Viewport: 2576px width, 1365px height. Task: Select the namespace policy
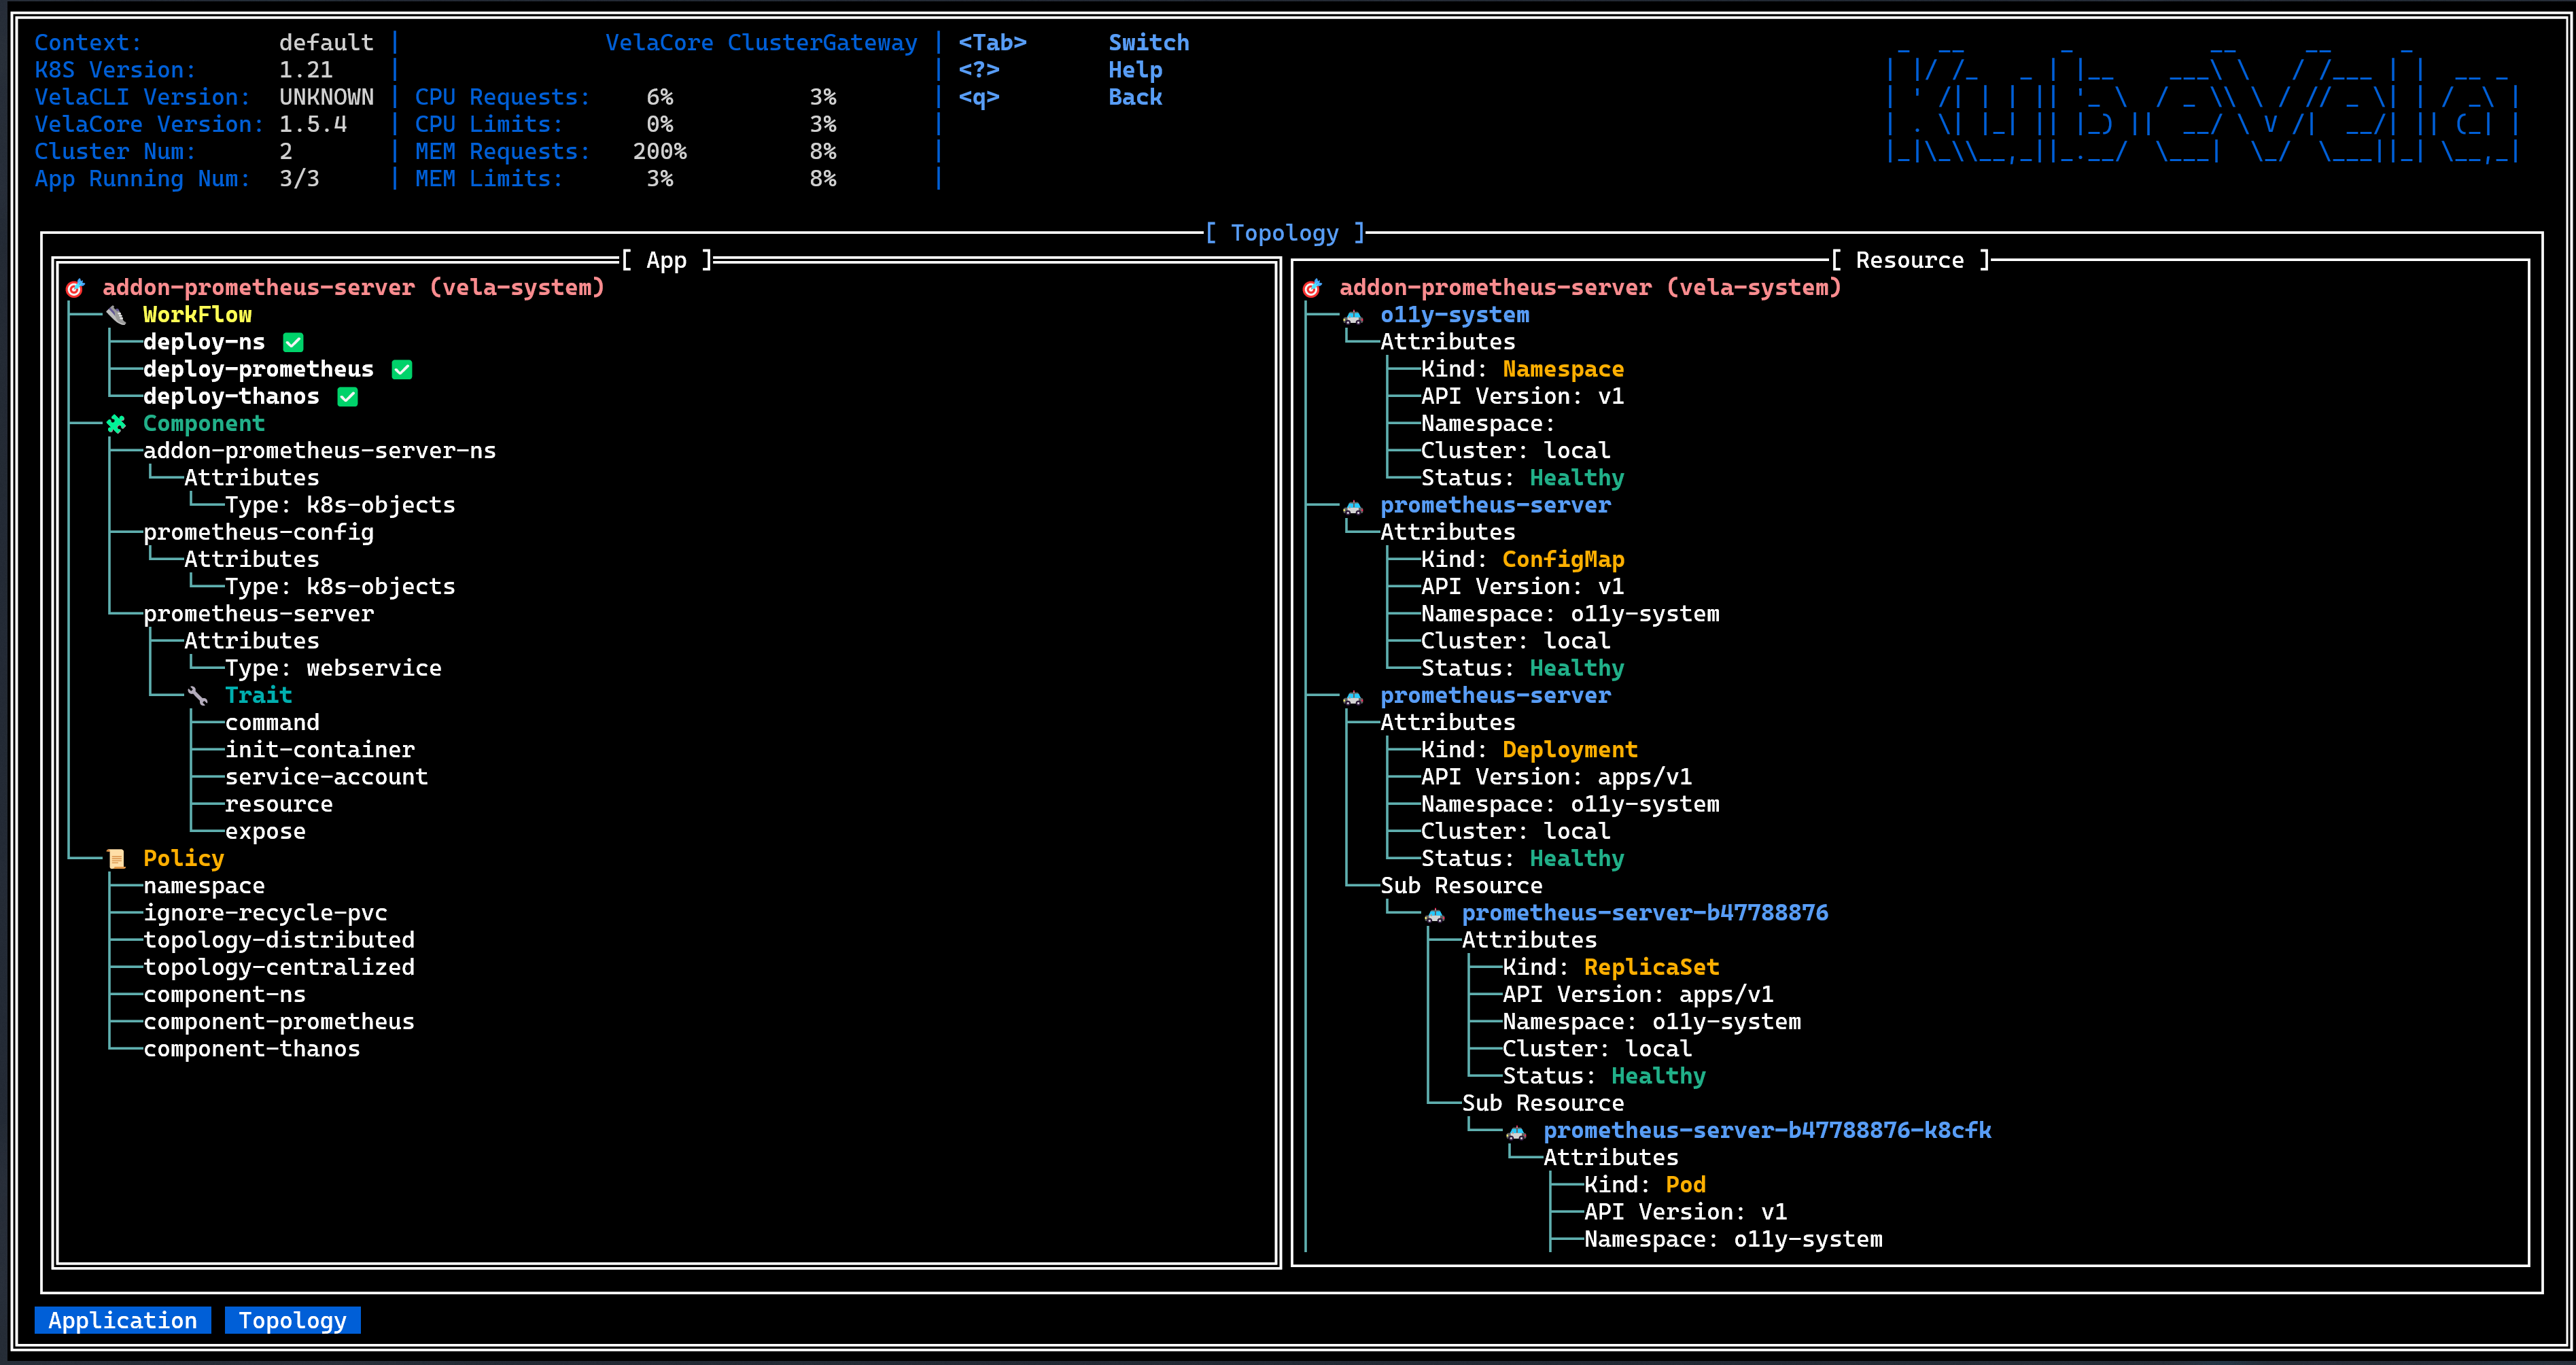click(204, 886)
